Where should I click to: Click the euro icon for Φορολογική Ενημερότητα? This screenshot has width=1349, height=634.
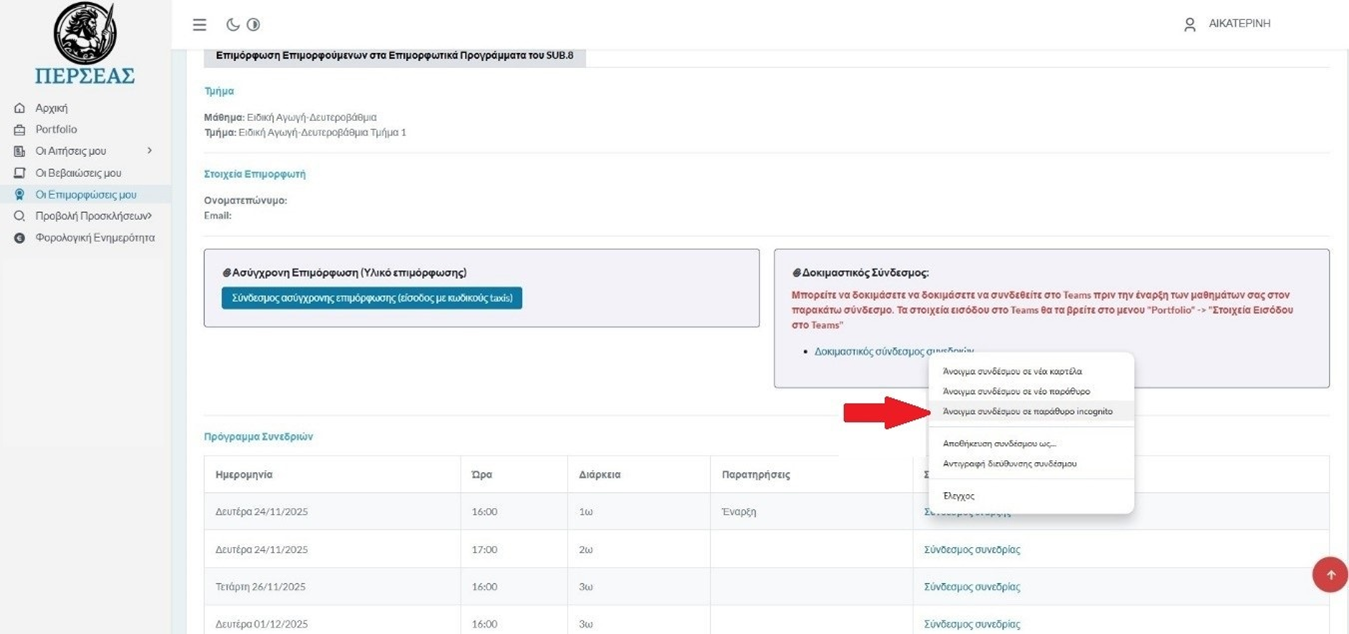click(19, 238)
